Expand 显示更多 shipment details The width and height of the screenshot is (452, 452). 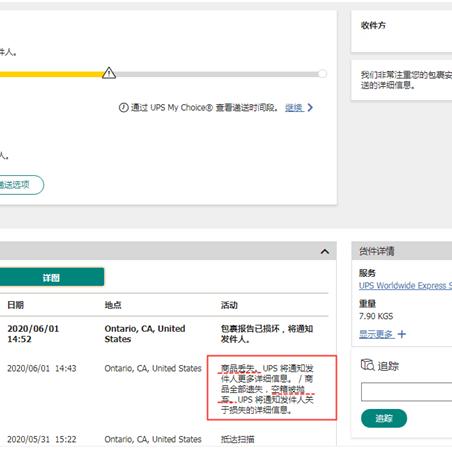(x=376, y=334)
